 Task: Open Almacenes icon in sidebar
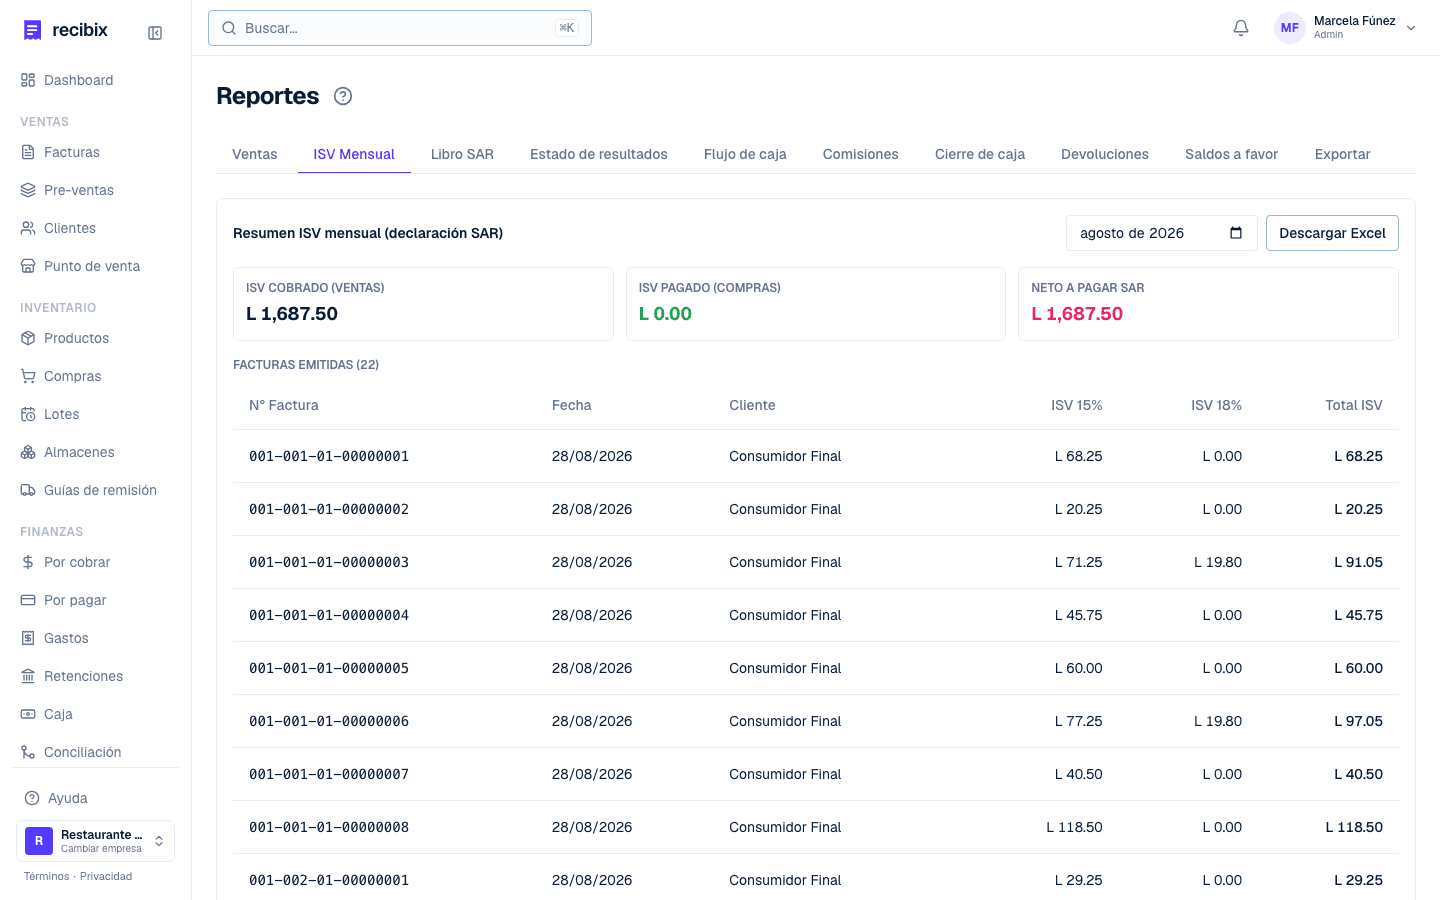pos(28,452)
